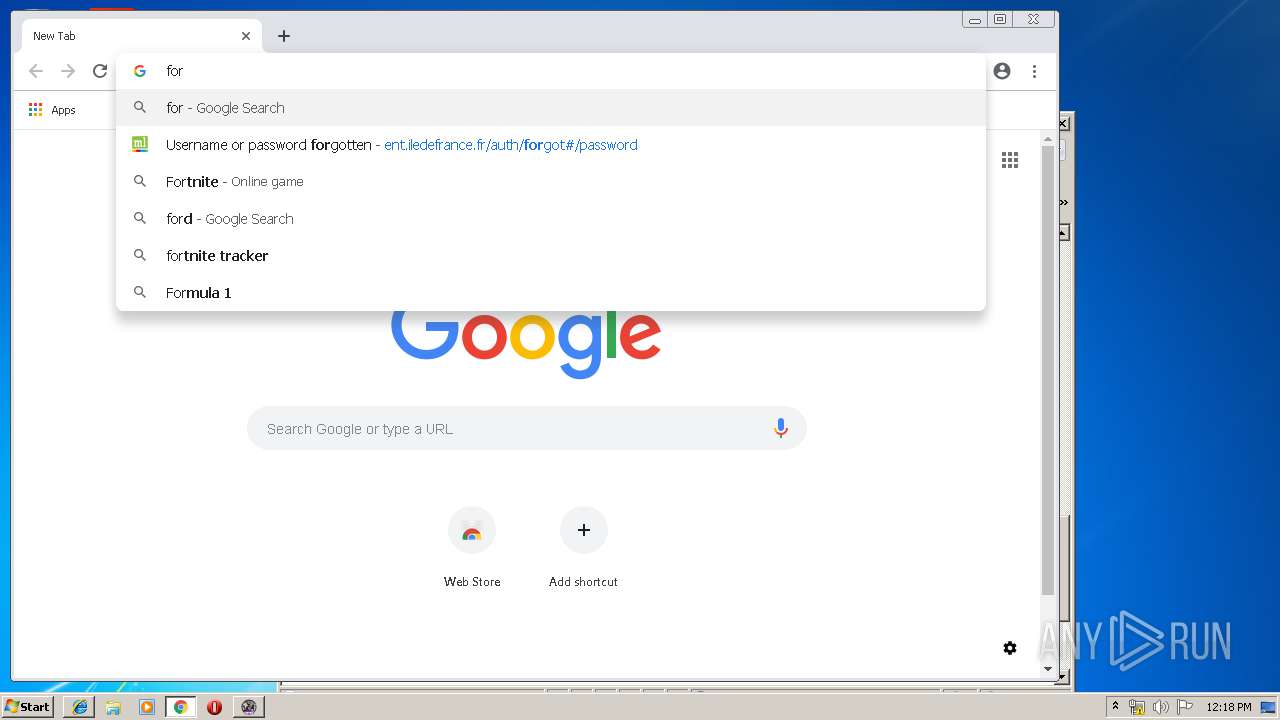
Task: Open the network status tray icon
Action: [1137, 707]
